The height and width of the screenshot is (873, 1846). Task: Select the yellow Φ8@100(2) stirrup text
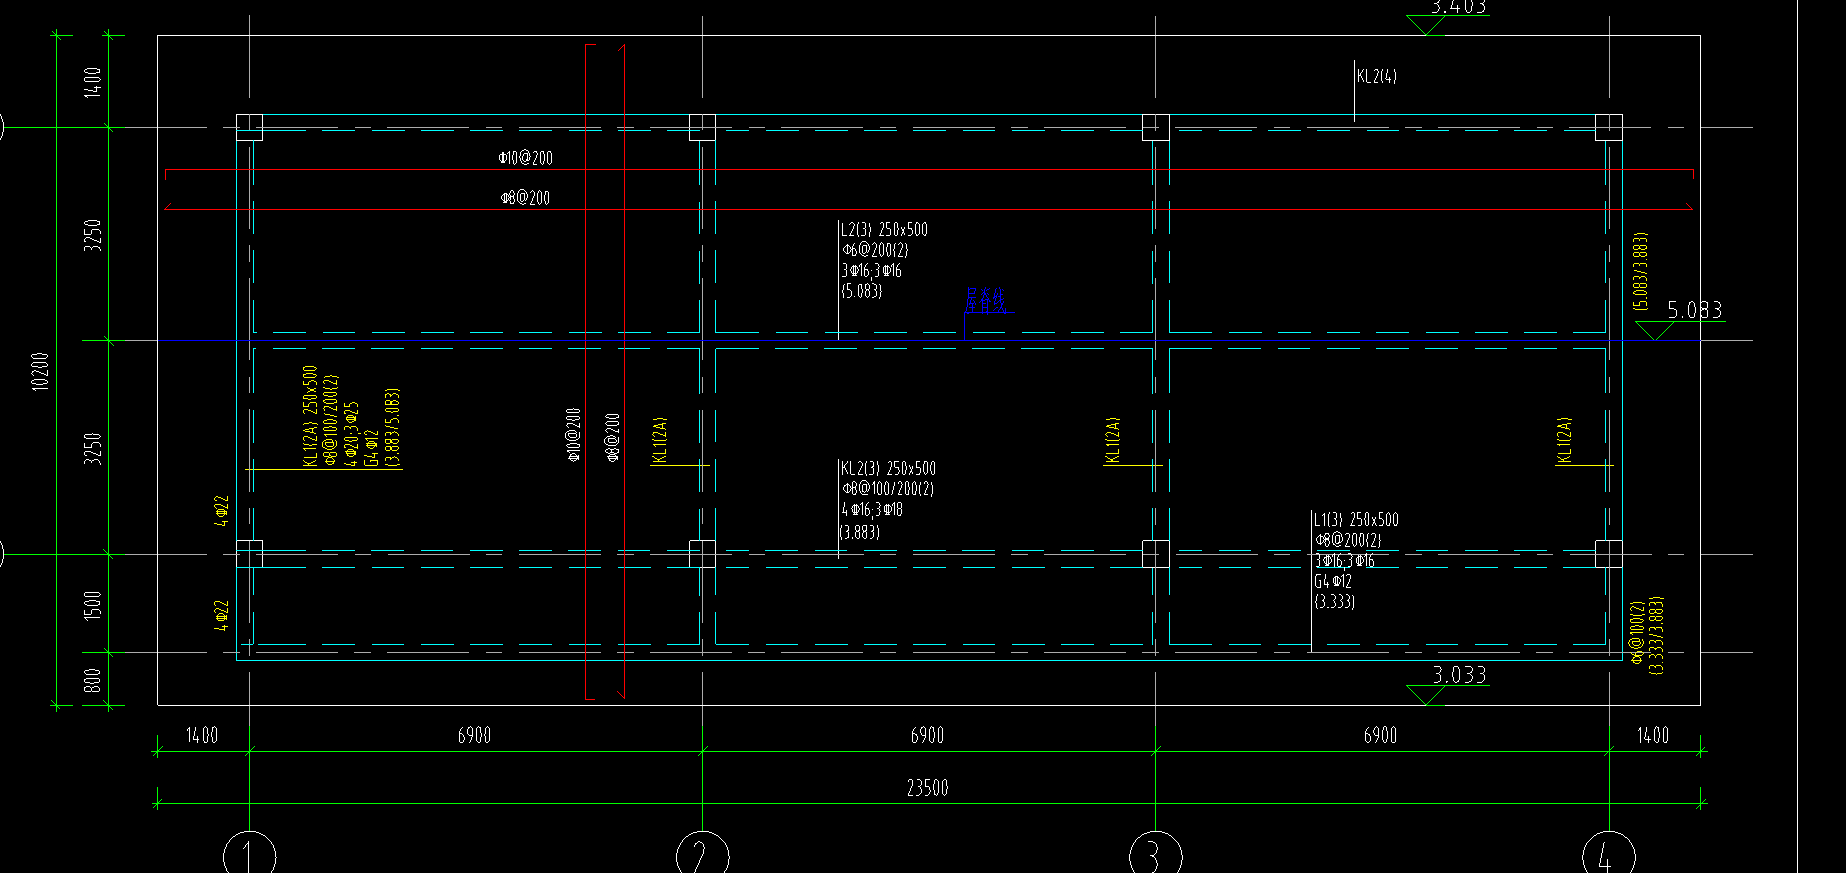1637,633
